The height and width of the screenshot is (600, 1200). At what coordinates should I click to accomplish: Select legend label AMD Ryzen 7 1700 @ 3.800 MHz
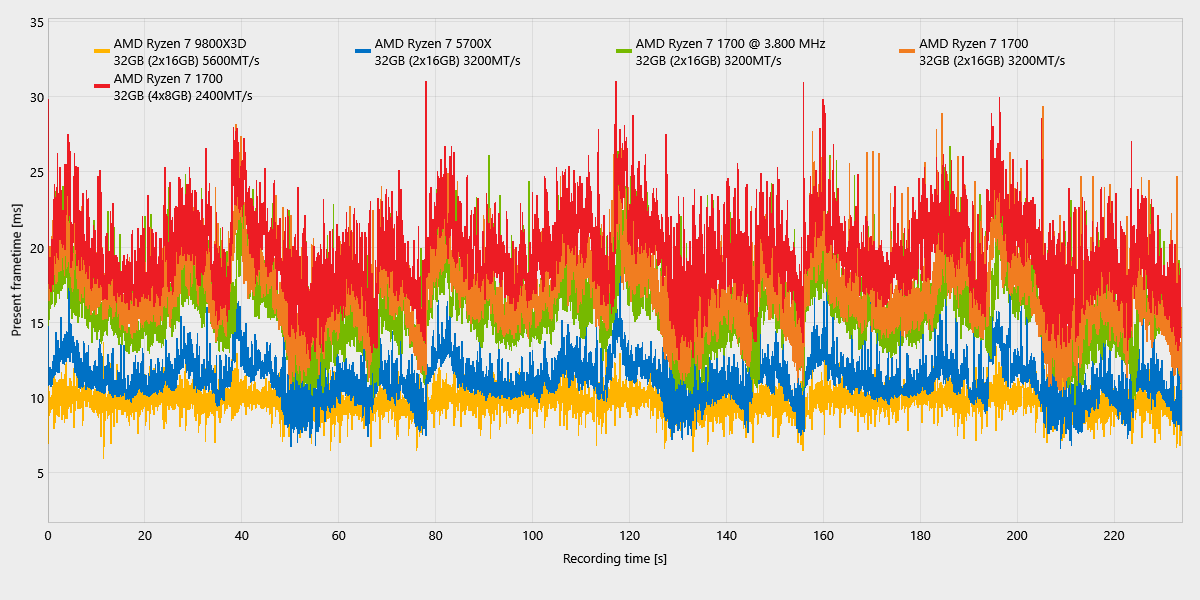tap(730, 44)
